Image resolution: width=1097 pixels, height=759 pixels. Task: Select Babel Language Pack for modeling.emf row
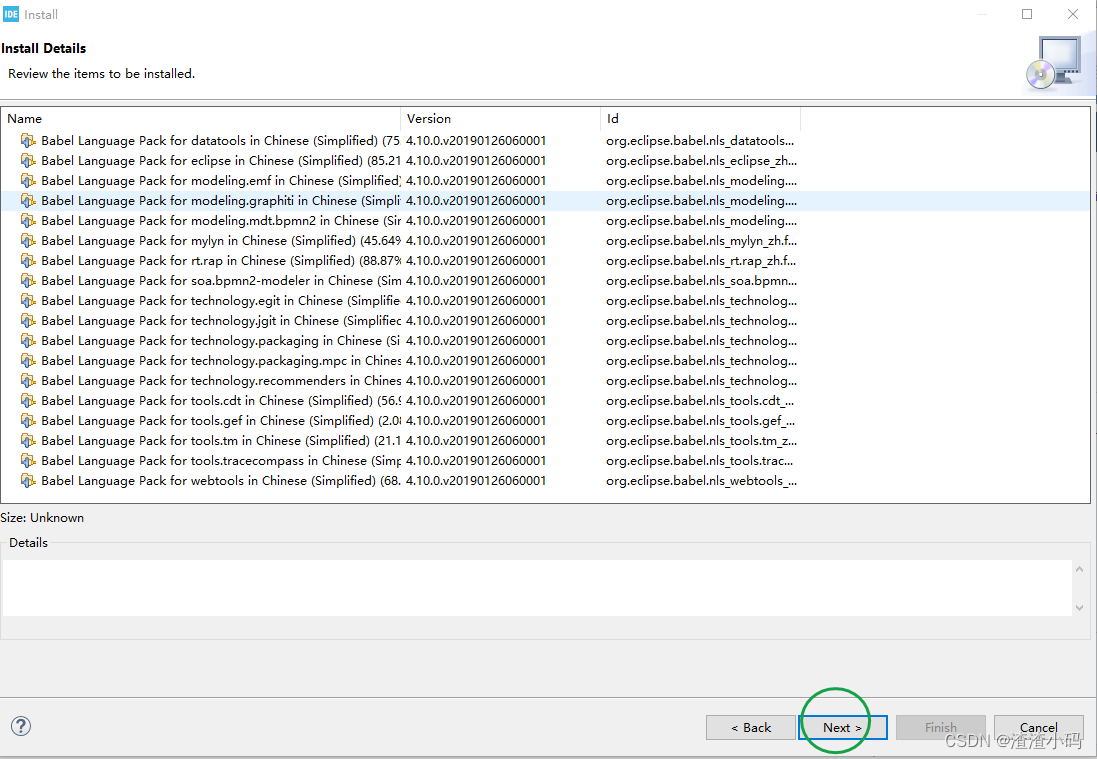pos(546,180)
